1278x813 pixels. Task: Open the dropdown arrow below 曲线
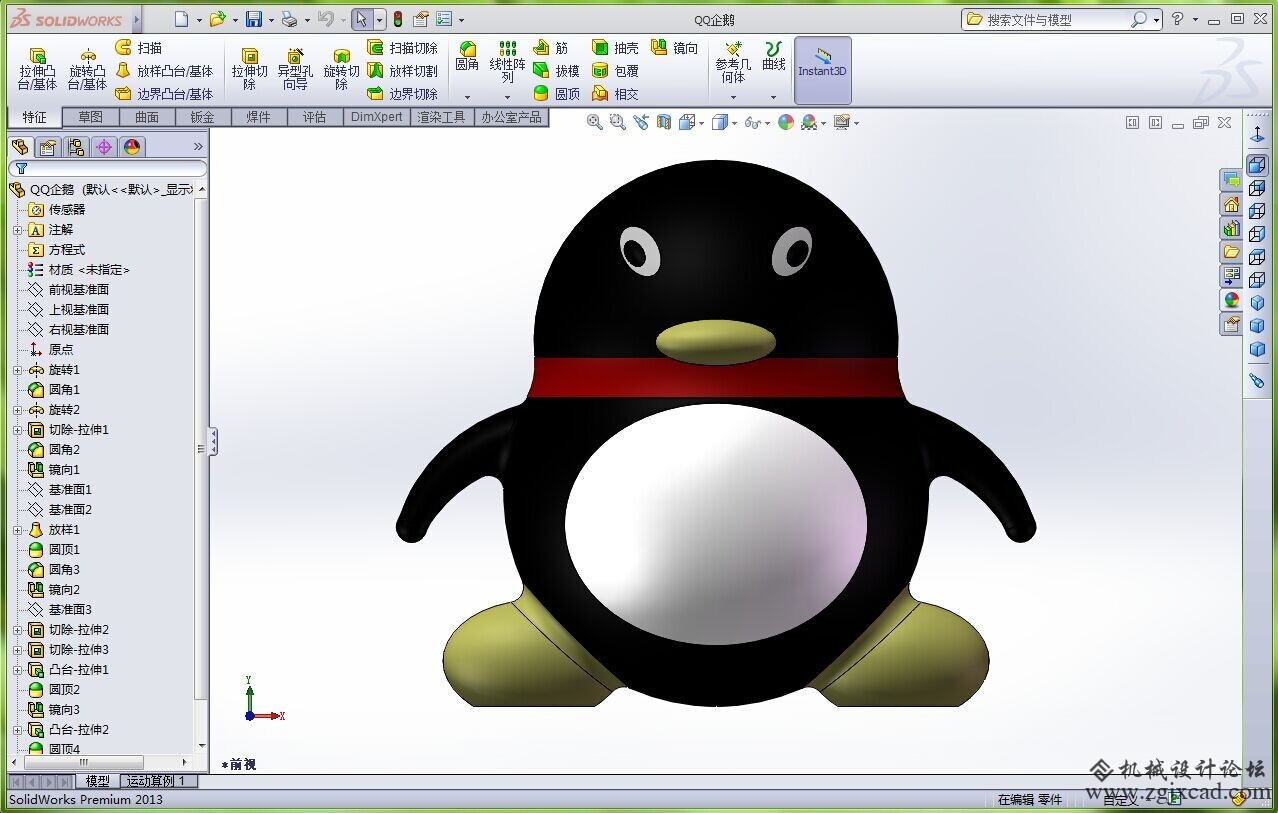[773, 97]
